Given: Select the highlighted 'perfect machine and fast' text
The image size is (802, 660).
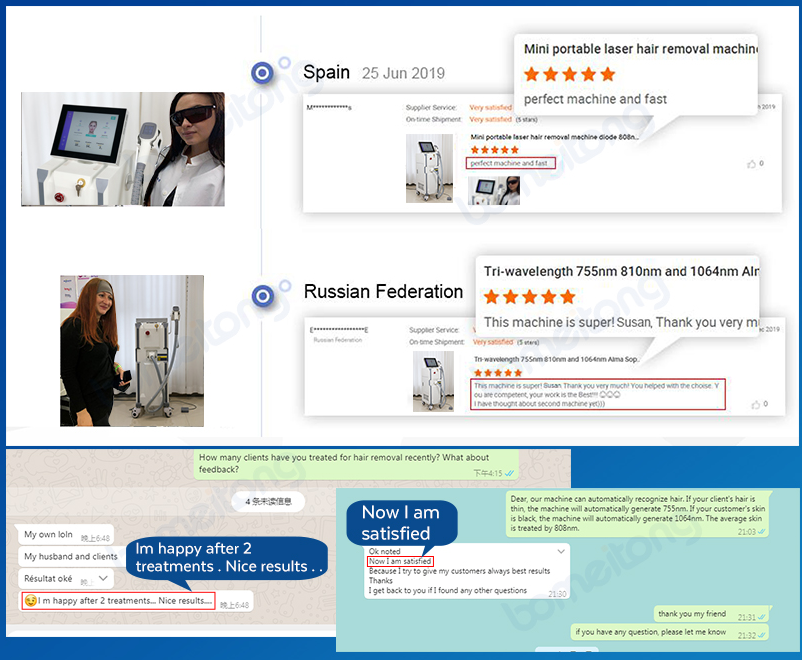Looking at the screenshot, I should [x=511, y=161].
